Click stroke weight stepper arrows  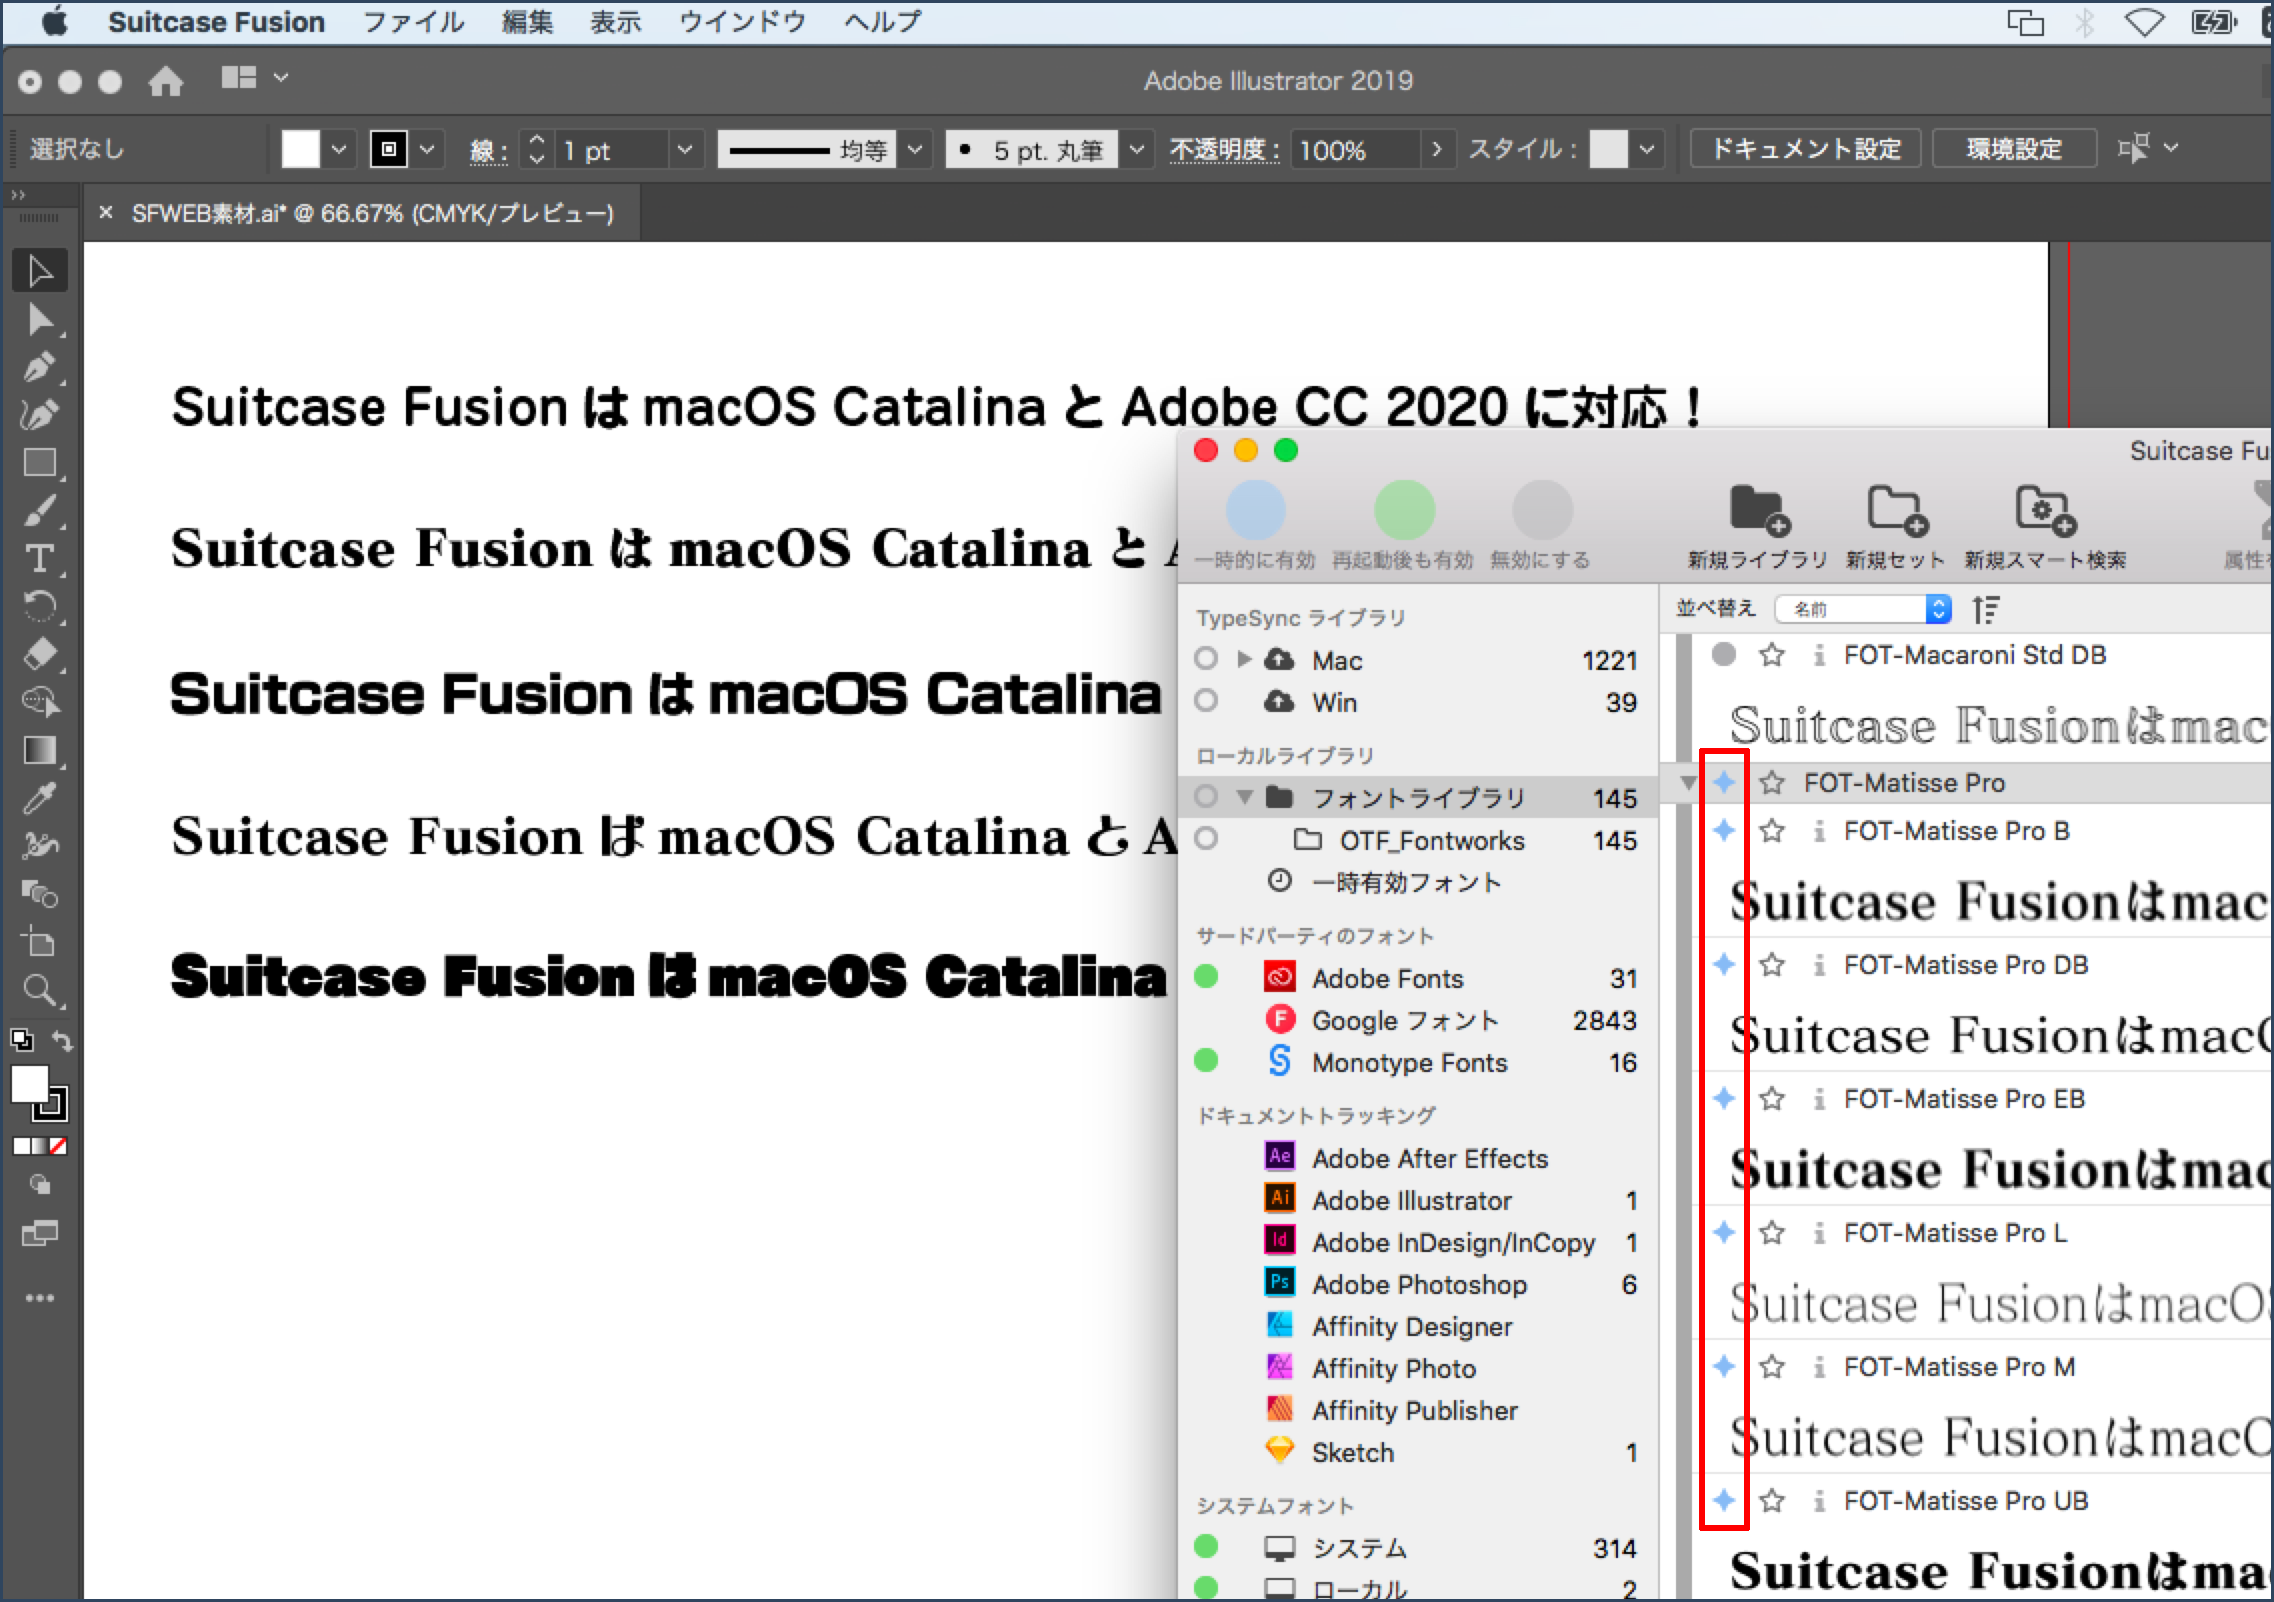click(x=537, y=150)
